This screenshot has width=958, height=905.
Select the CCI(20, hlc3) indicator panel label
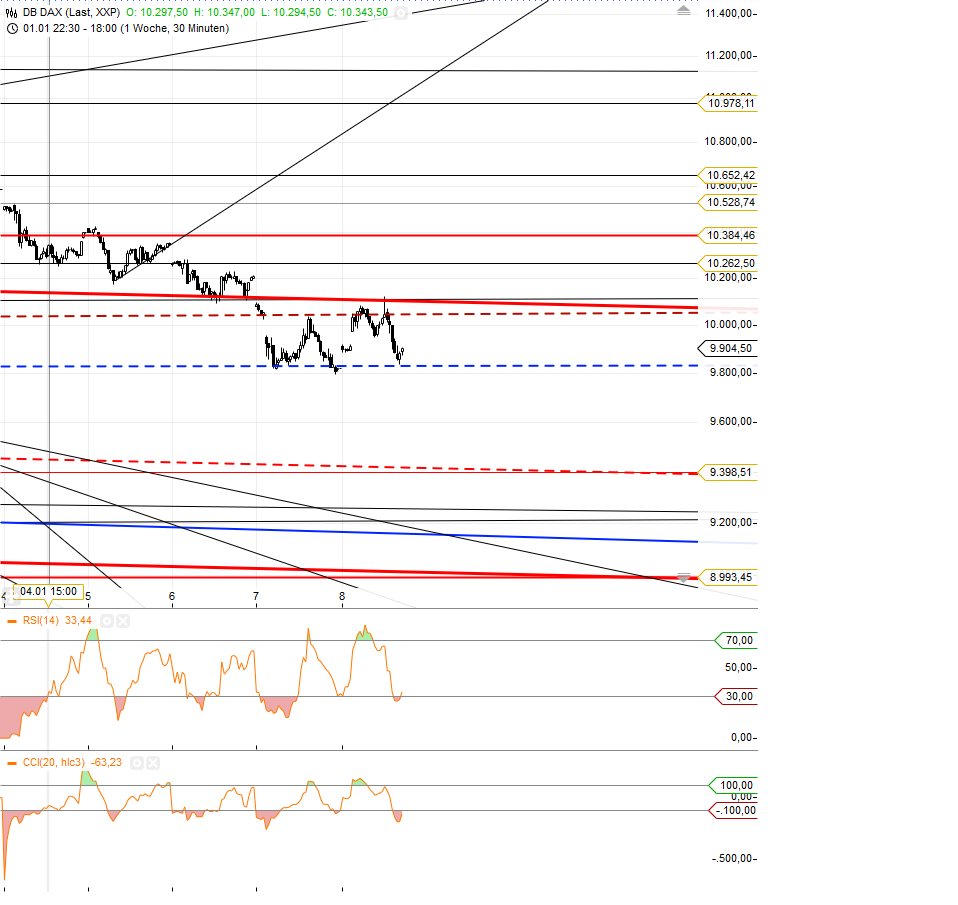tap(55, 763)
